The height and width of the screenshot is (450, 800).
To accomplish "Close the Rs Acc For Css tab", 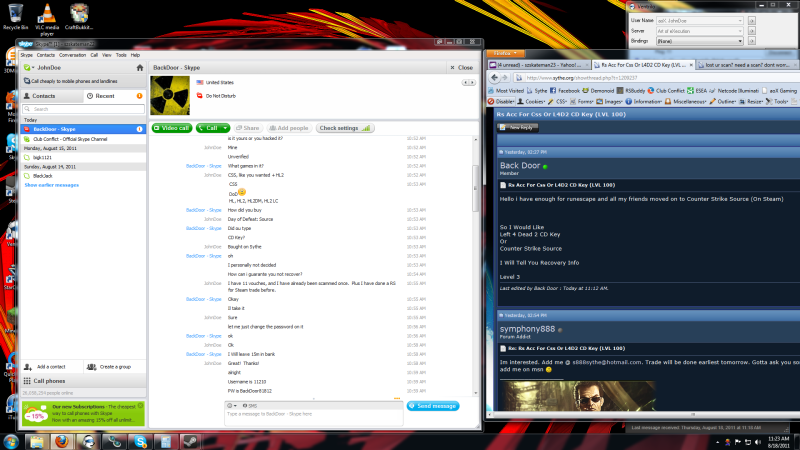I will 691,65.
